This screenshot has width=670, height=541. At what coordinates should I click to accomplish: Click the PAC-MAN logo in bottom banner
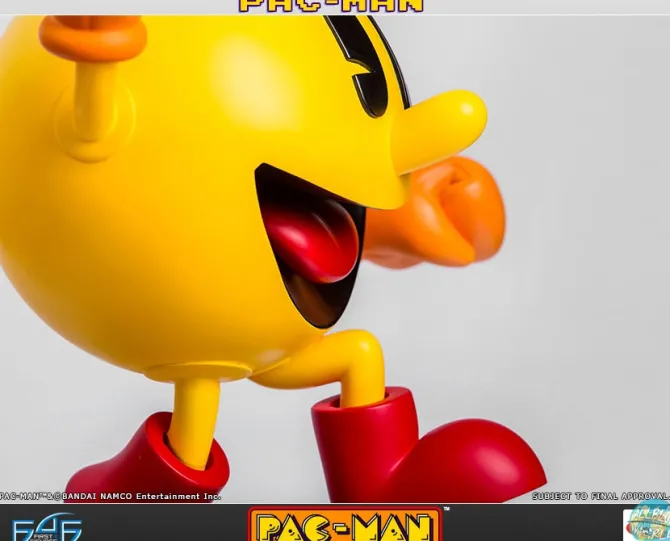[x=344, y=525]
